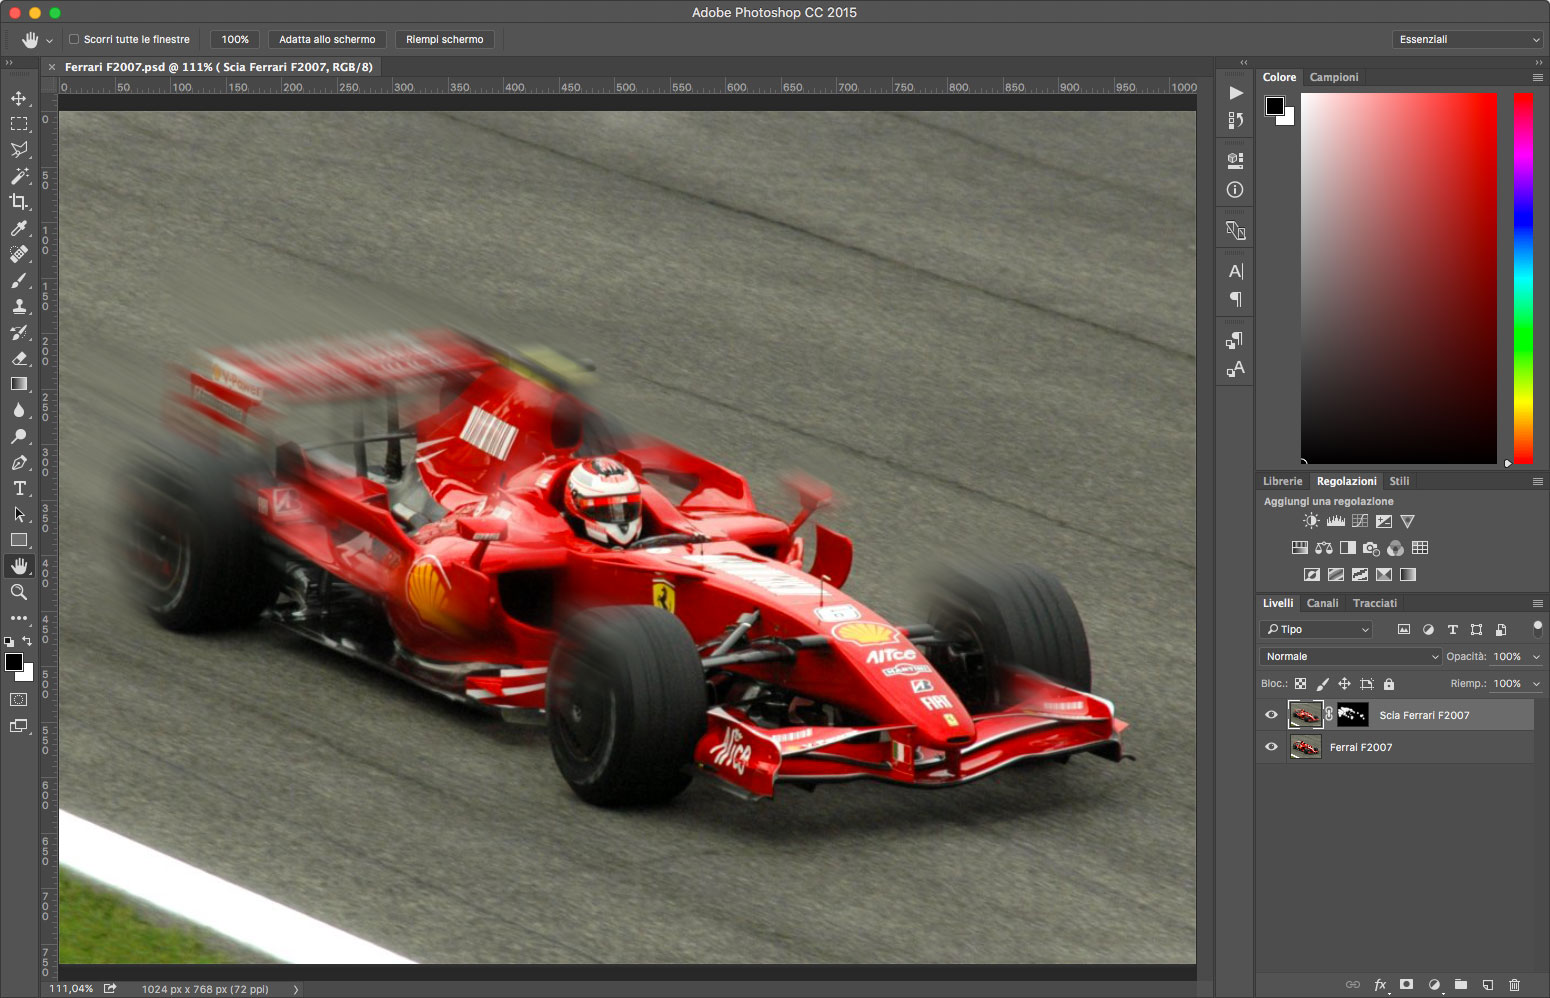
Task: Select the Ferrari F2007.psd document tab
Action: click(218, 67)
